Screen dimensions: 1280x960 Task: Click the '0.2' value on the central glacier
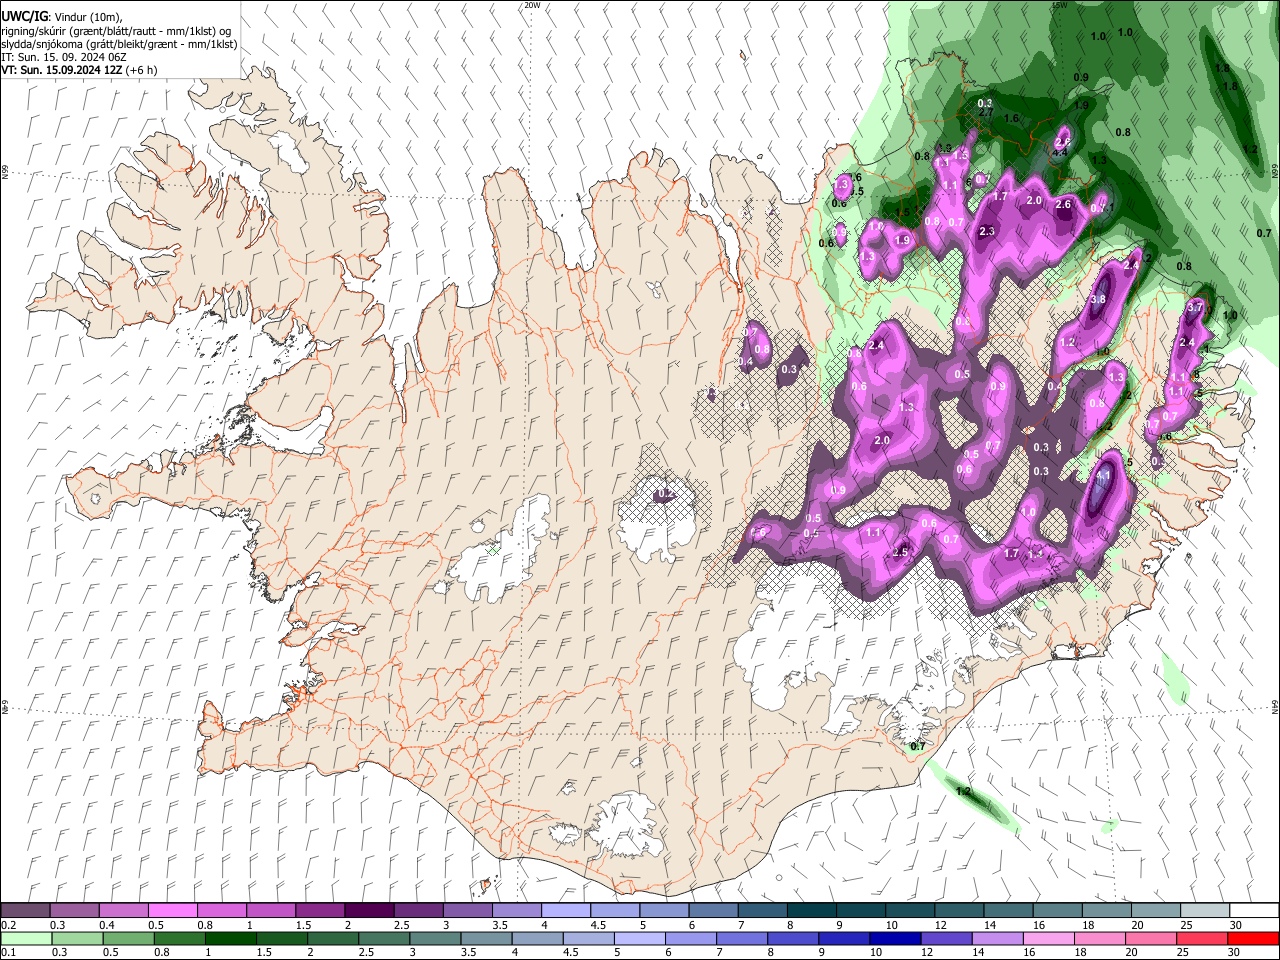point(666,494)
